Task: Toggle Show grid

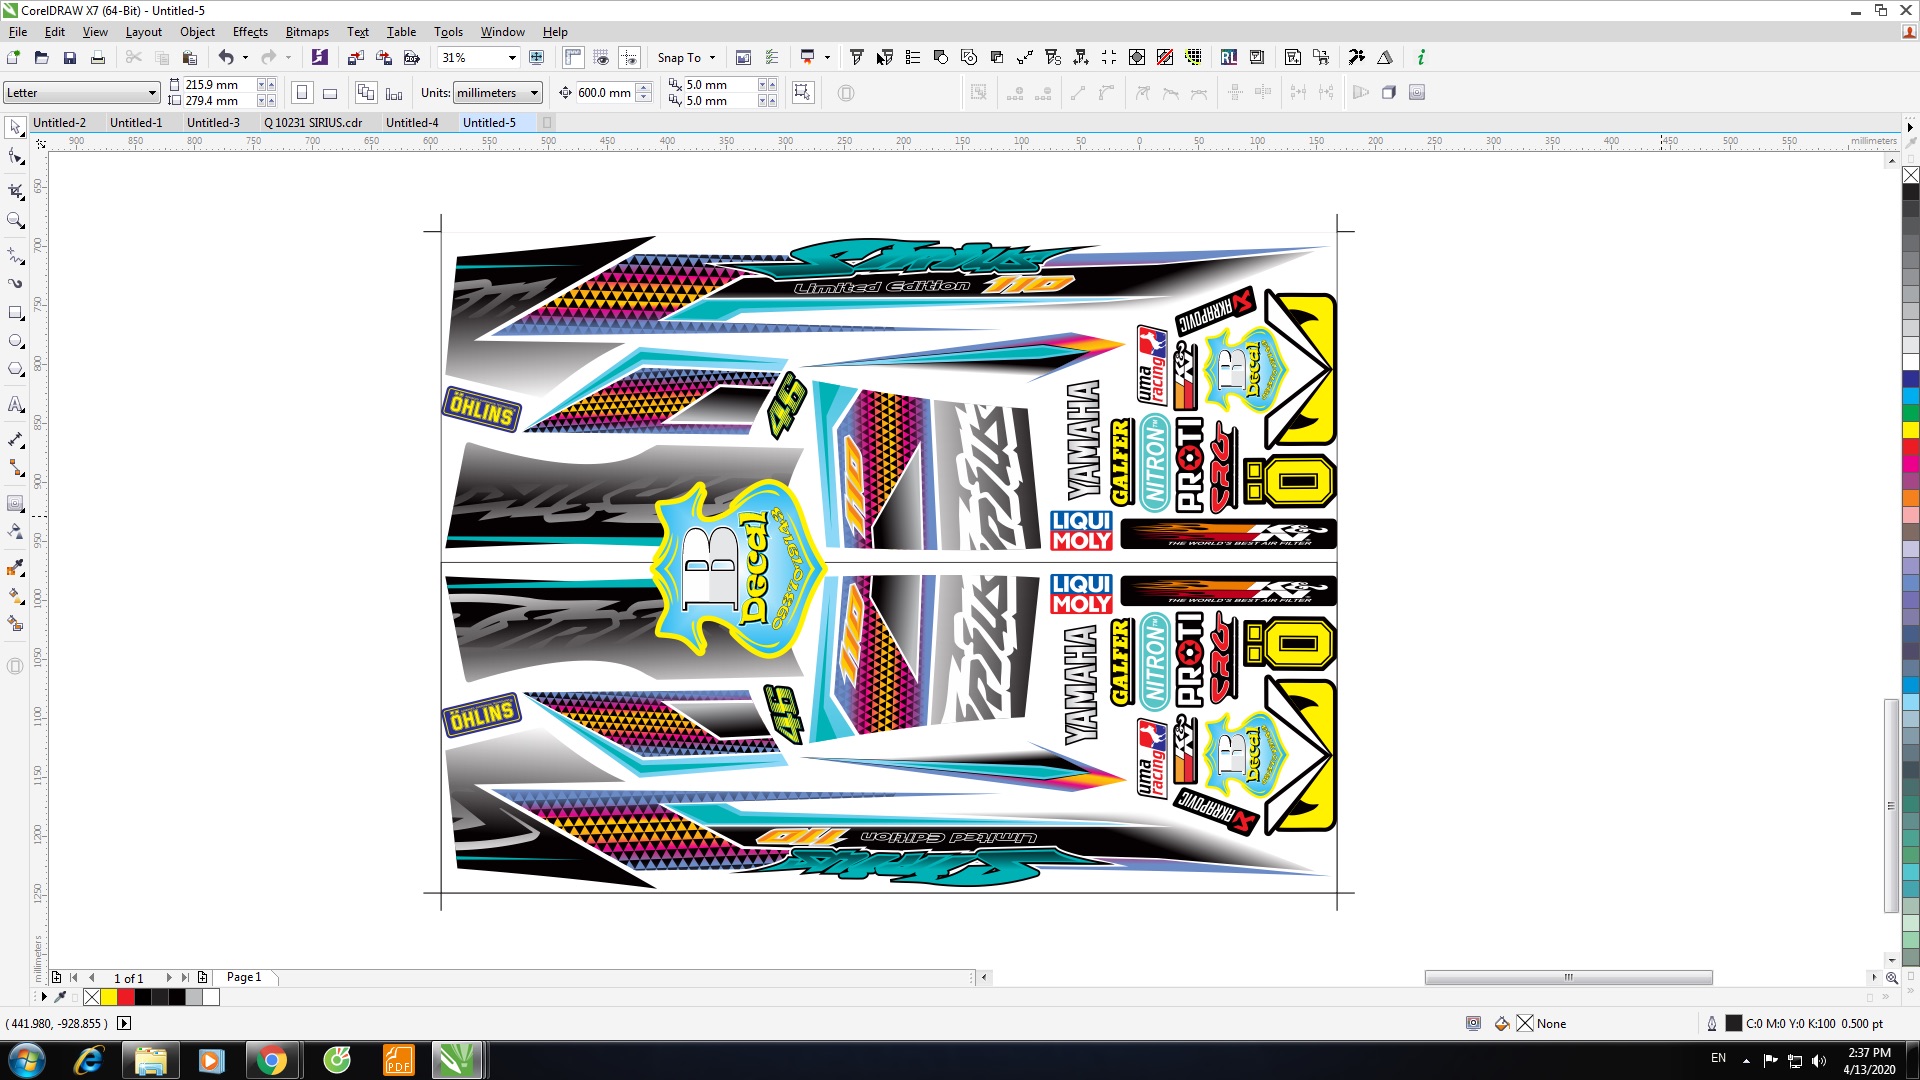Action: coord(601,57)
